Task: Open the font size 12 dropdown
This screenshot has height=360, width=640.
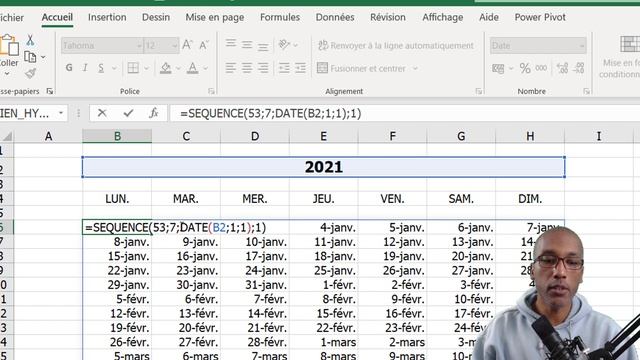Action: click(x=174, y=46)
